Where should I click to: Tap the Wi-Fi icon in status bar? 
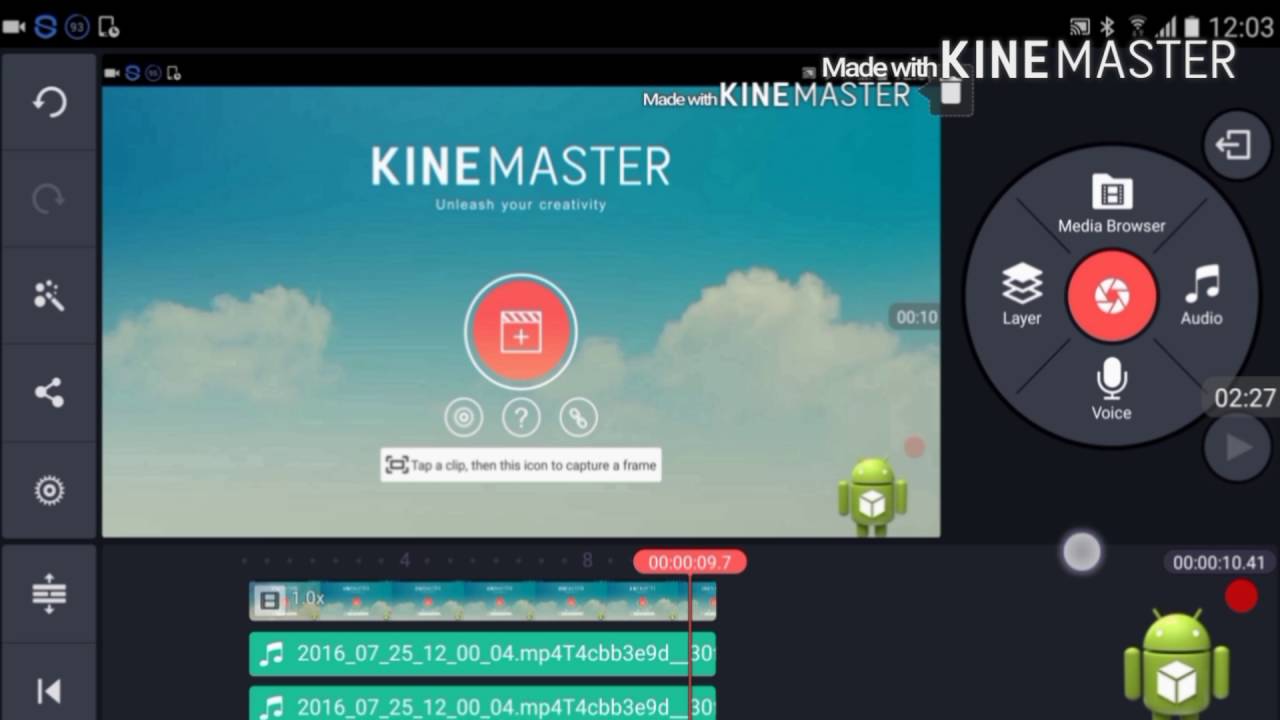[x=1137, y=27]
